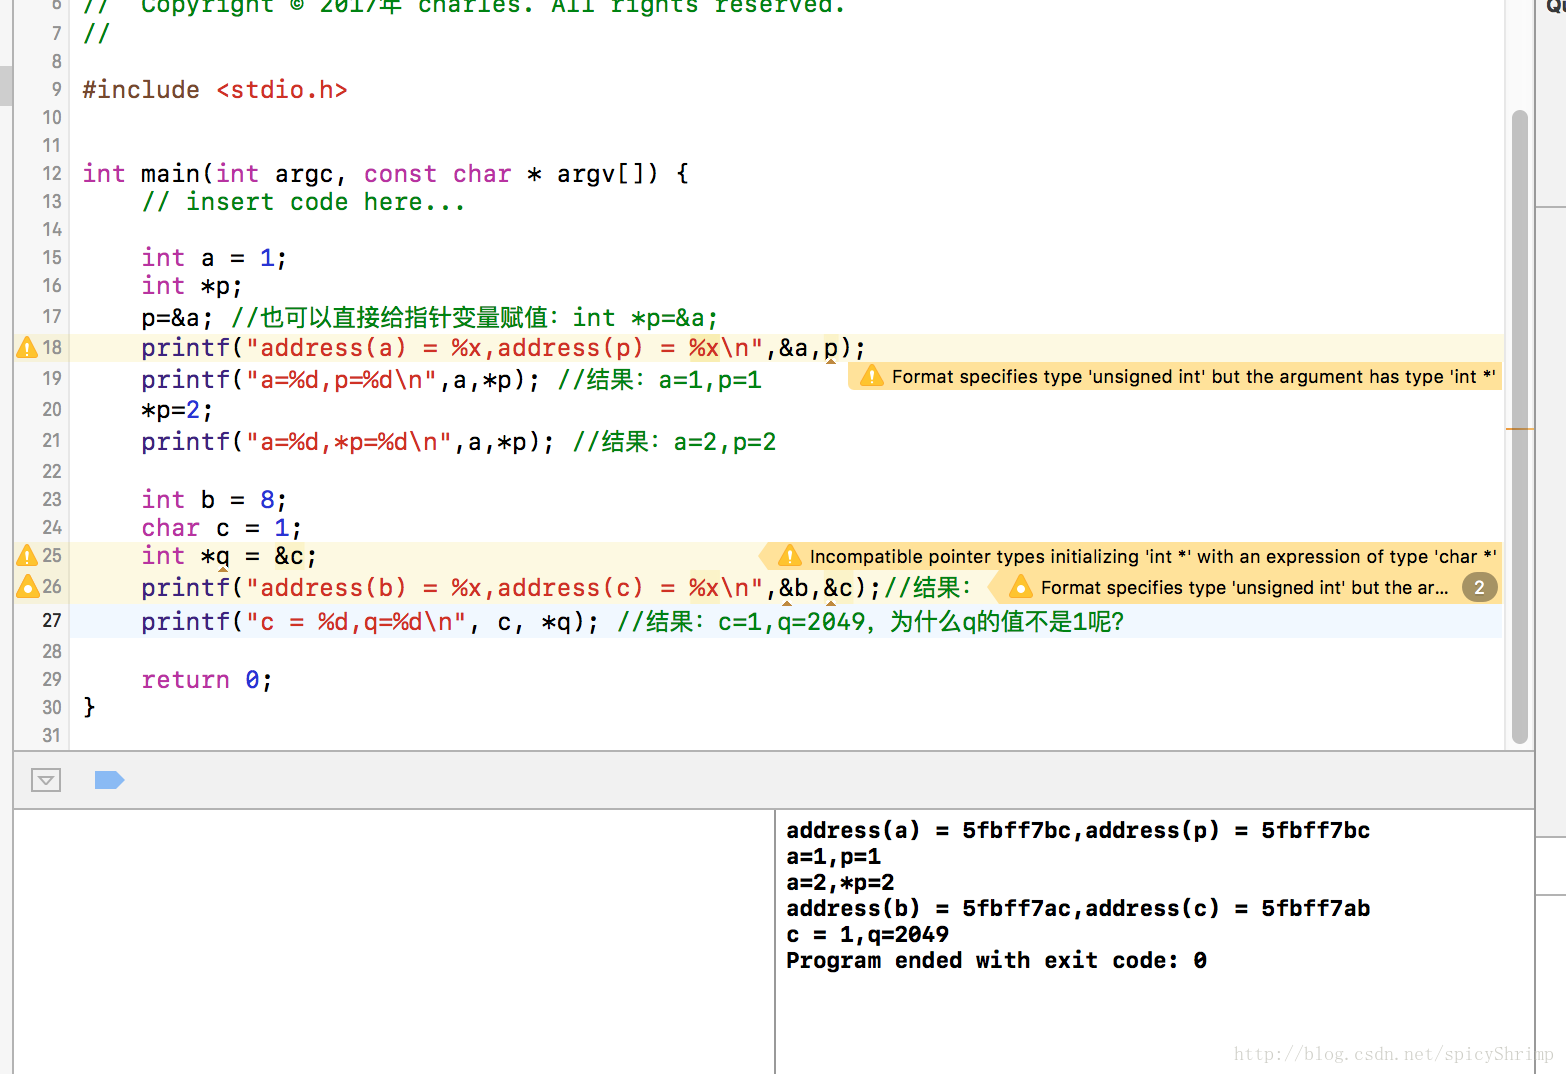This screenshot has height=1074, width=1566.
Task: Show both issues via the '2' badge
Action: [1479, 587]
